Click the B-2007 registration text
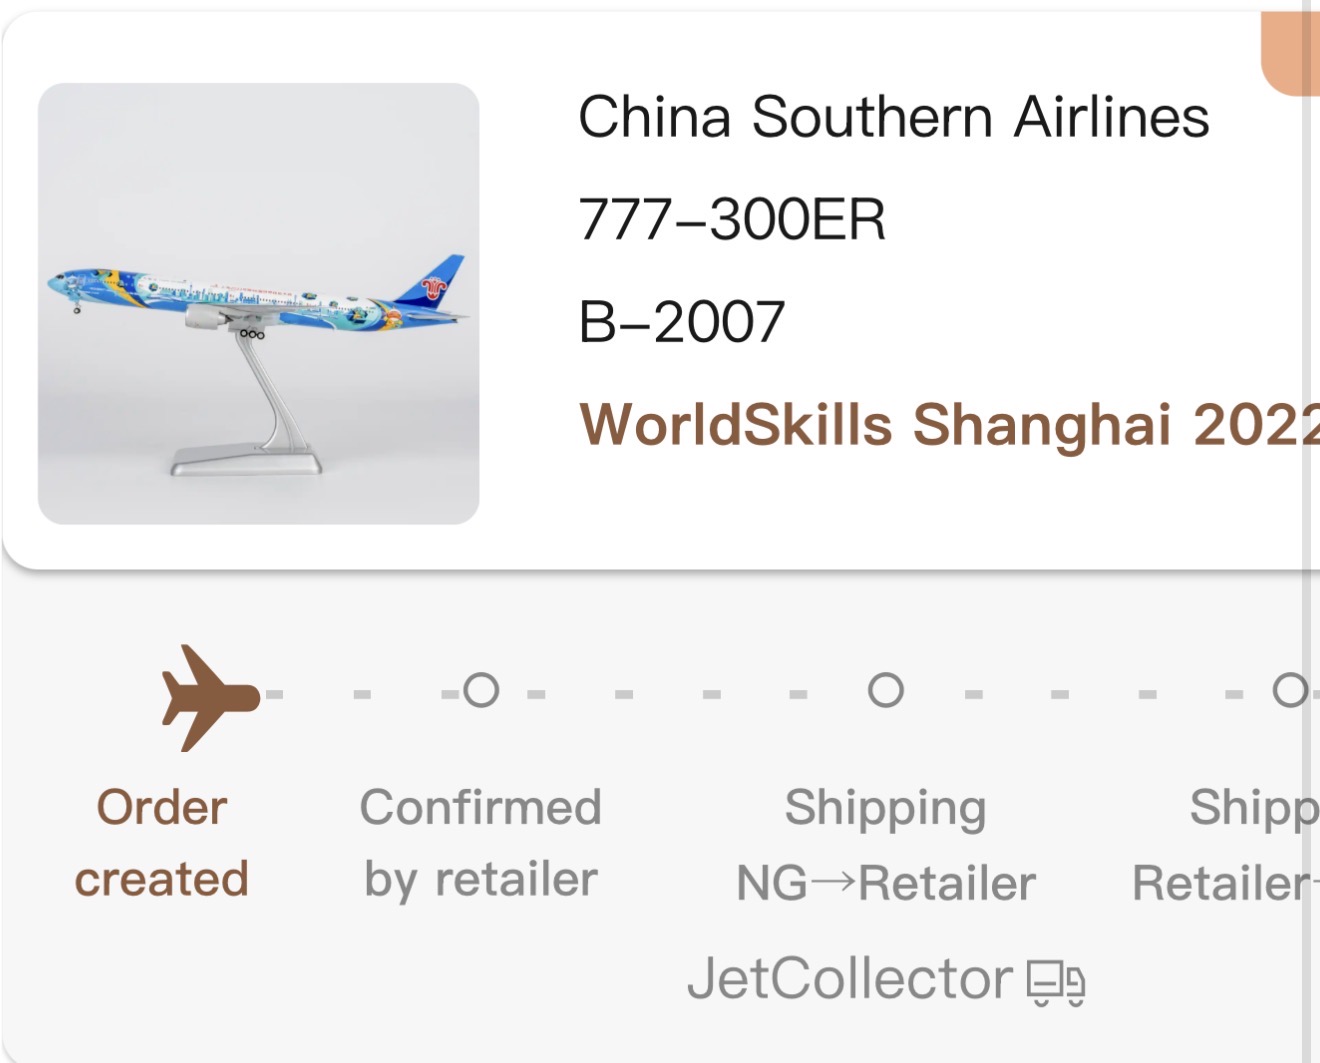The width and height of the screenshot is (1320, 1063). coord(682,322)
